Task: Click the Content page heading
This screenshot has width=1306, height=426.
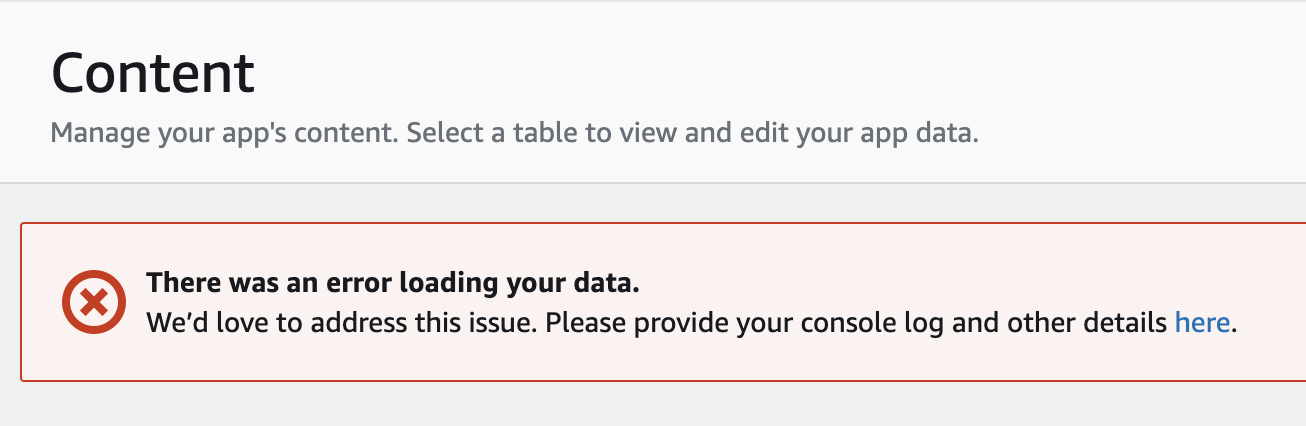Action: coord(153,73)
